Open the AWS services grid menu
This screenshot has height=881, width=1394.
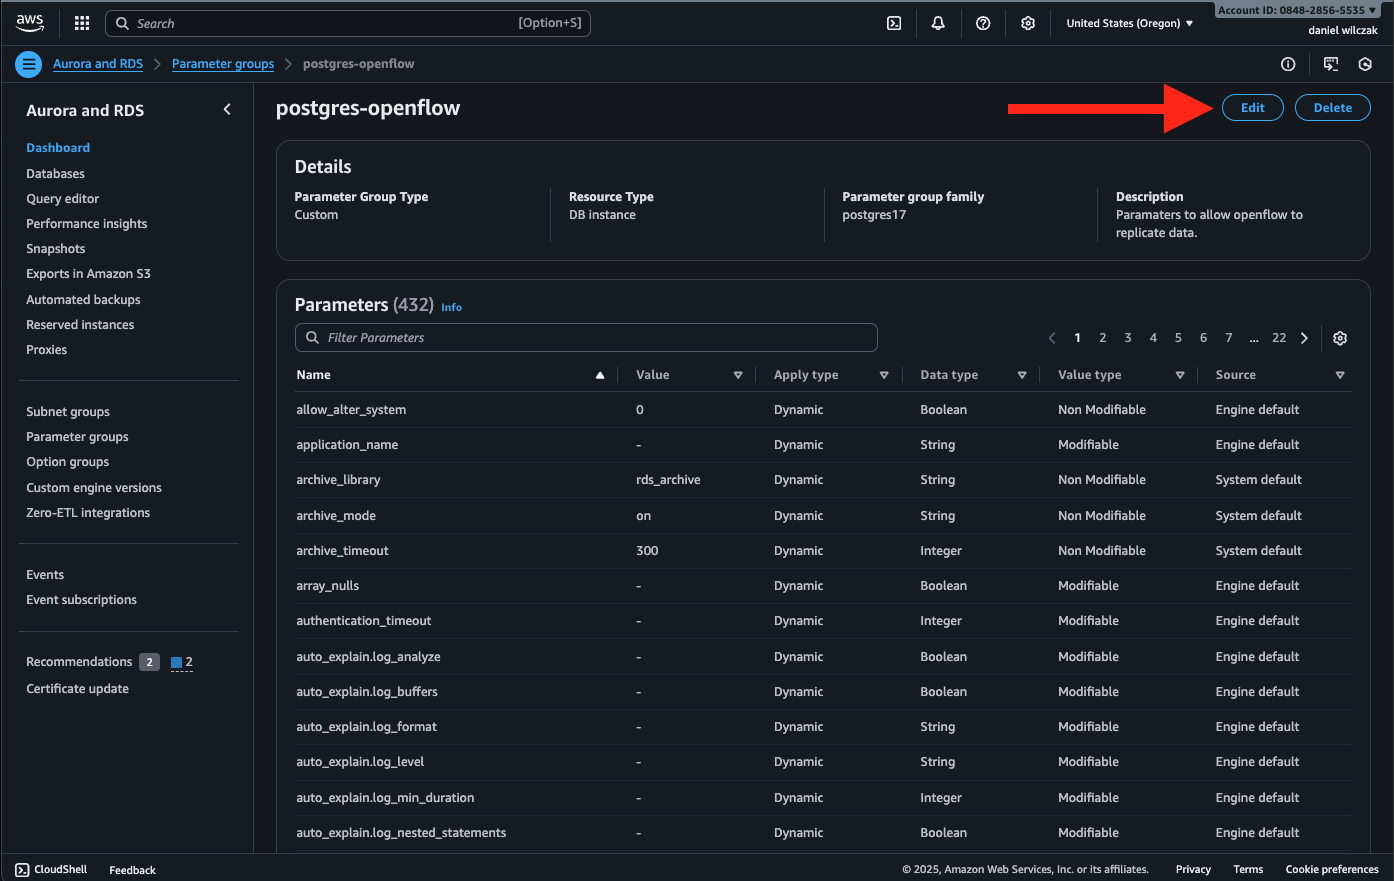pos(82,23)
